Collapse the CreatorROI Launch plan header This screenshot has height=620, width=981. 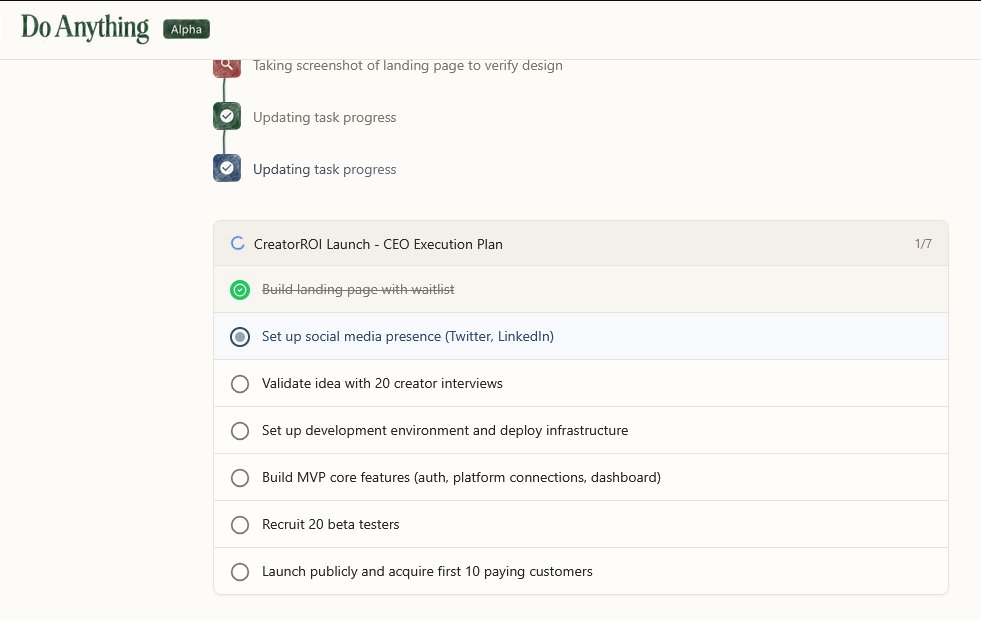pyautogui.click(x=580, y=243)
